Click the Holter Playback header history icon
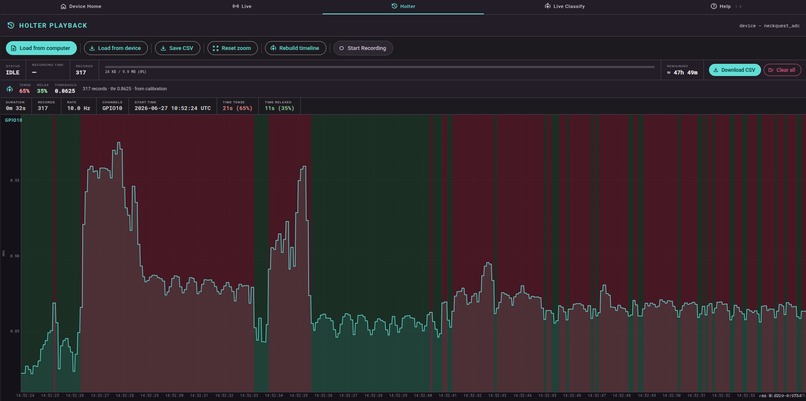The height and width of the screenshot is (401, 806). 11,25
